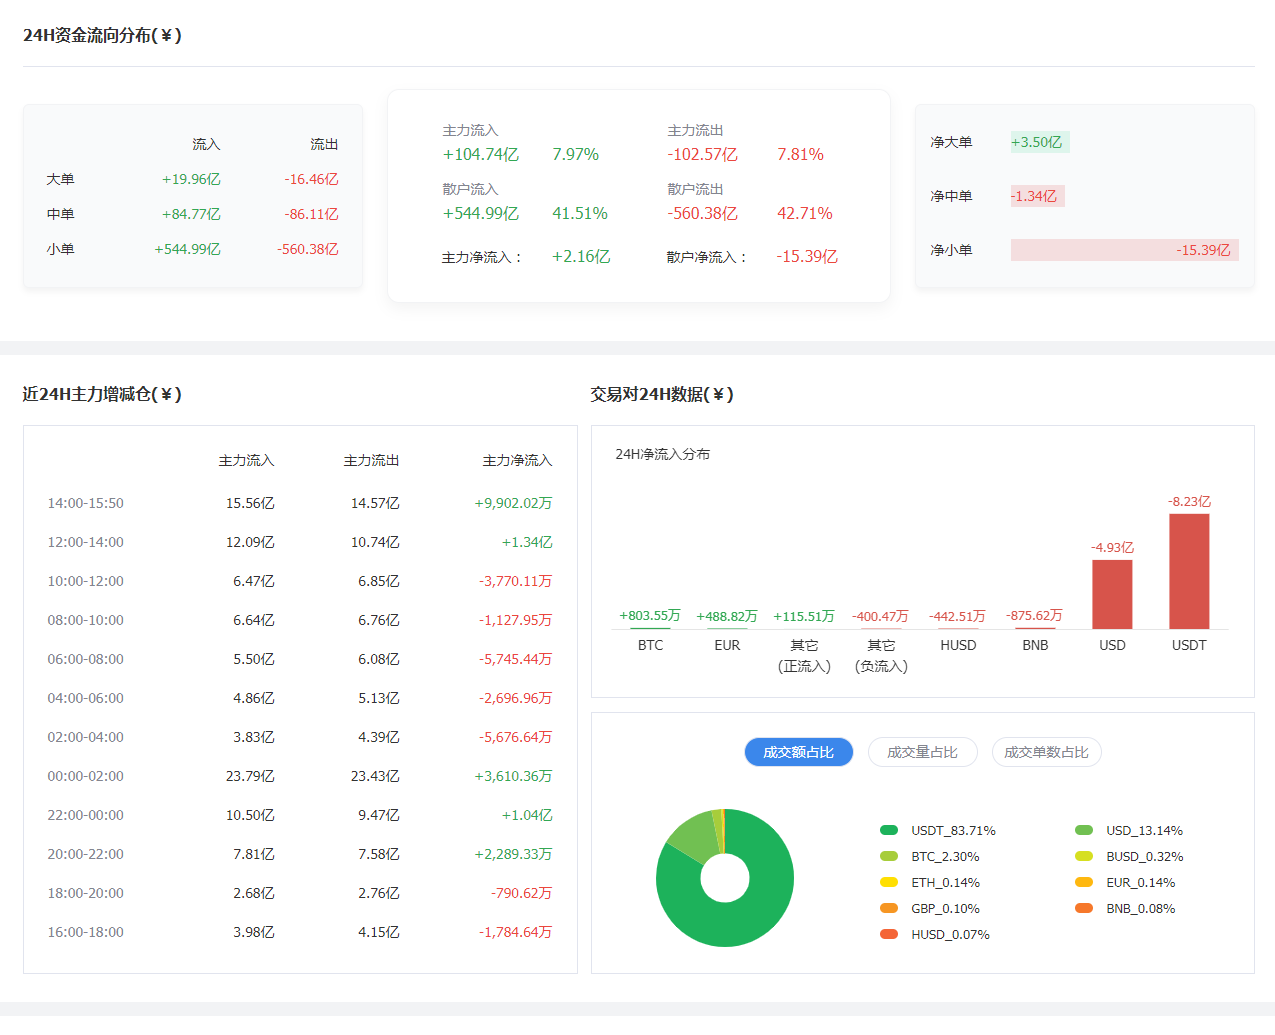Image resolution: width=1275 pixels, height=1035 pixels.
Task: Click the EUR_0.14% legend icon
Action: [x=1084, y=882]
